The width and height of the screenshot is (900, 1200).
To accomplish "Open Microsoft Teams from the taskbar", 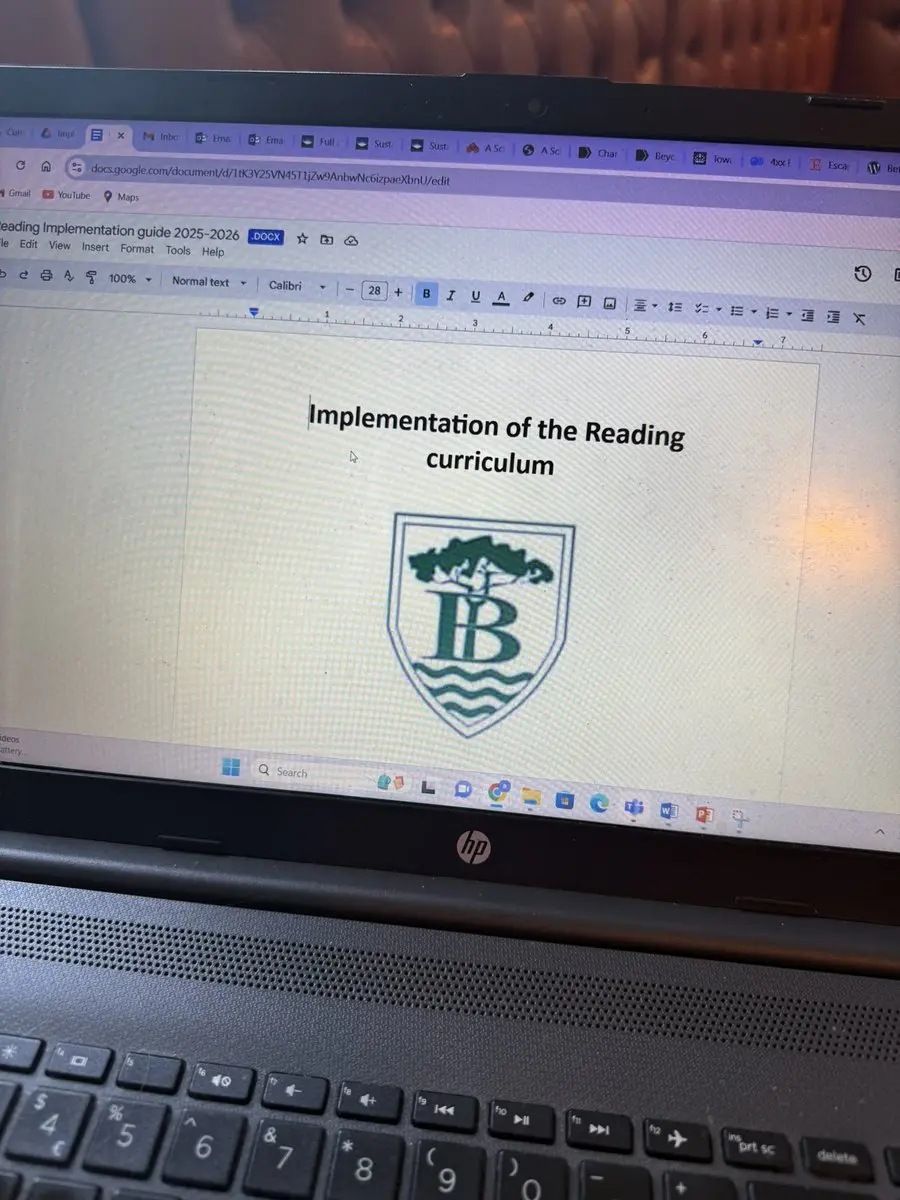I will click(x=633, y=806).
